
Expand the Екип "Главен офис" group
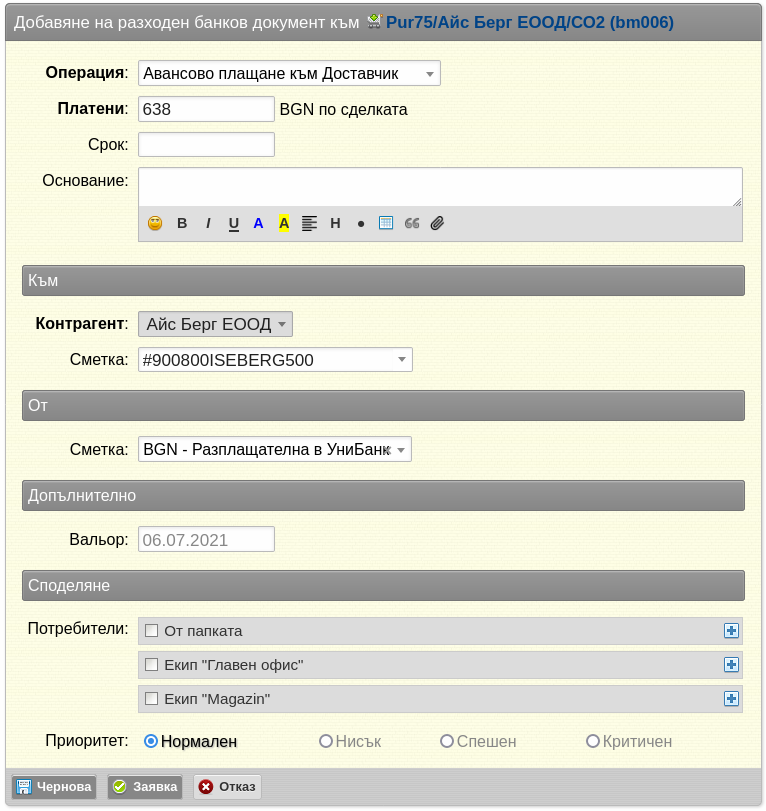[x=731, y=665]
